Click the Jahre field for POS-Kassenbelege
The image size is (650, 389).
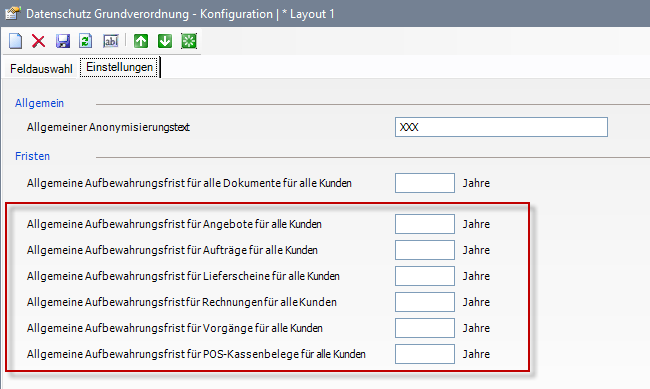pyautogui.click(x=424, y=354)
